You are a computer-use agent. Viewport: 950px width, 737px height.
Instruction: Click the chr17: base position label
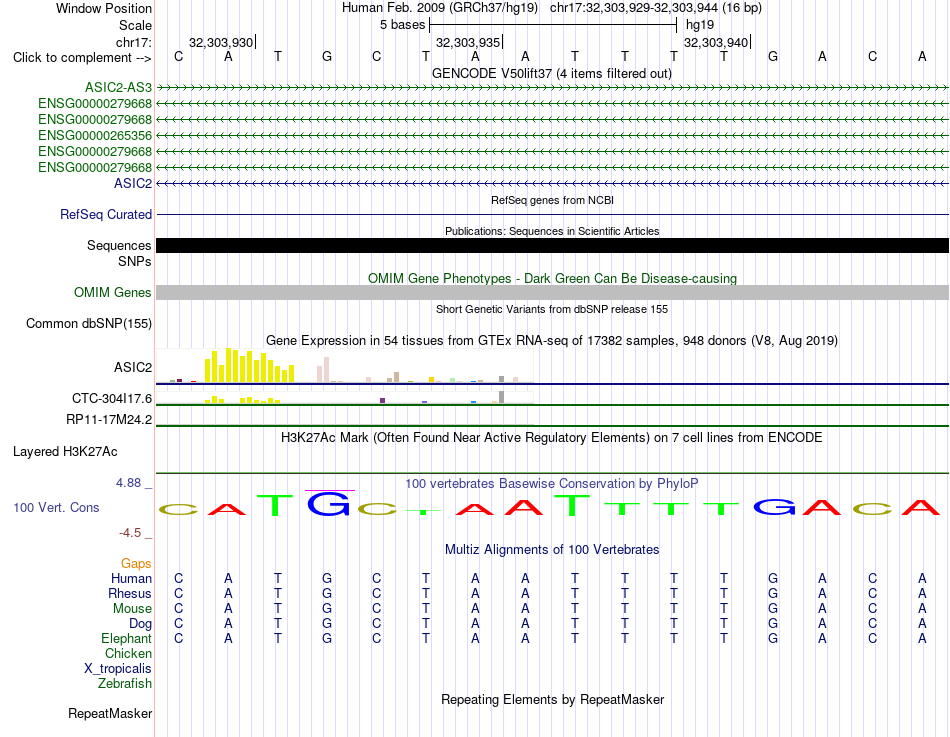(x=133, y=42)
